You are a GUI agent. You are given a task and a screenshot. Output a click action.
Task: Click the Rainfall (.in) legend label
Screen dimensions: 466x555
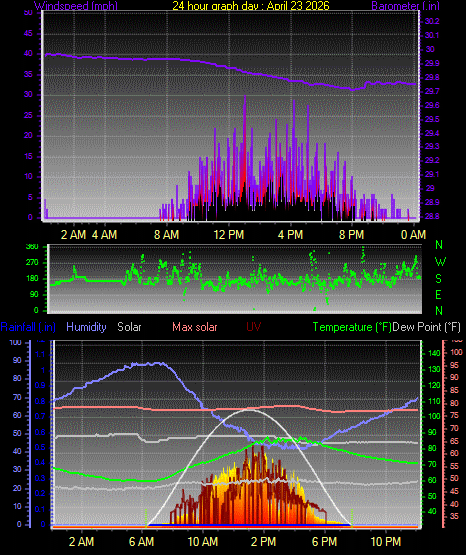[28, 327]
